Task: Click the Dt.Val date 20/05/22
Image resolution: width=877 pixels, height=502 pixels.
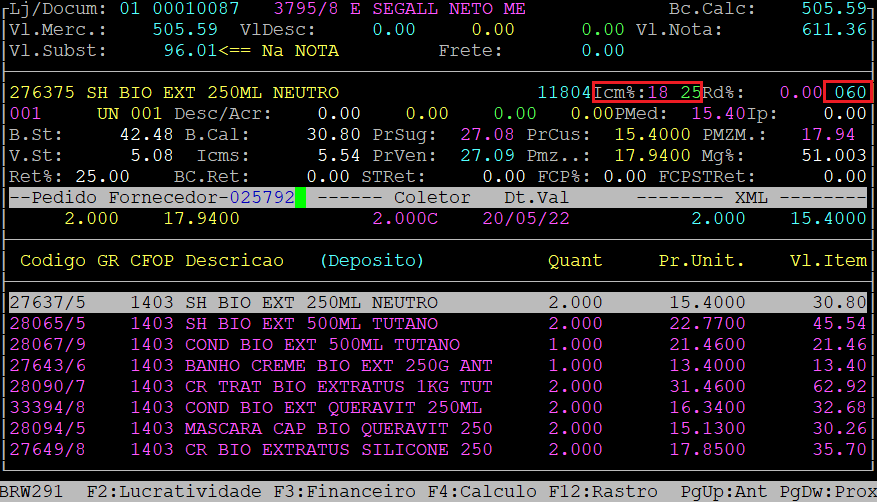Action: pos(526,218)
